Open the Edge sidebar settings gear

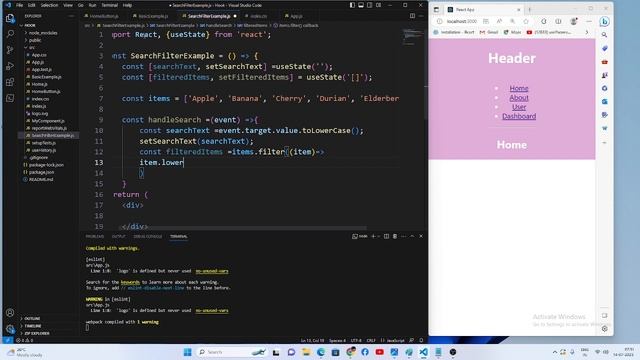(x=604, y=329)
